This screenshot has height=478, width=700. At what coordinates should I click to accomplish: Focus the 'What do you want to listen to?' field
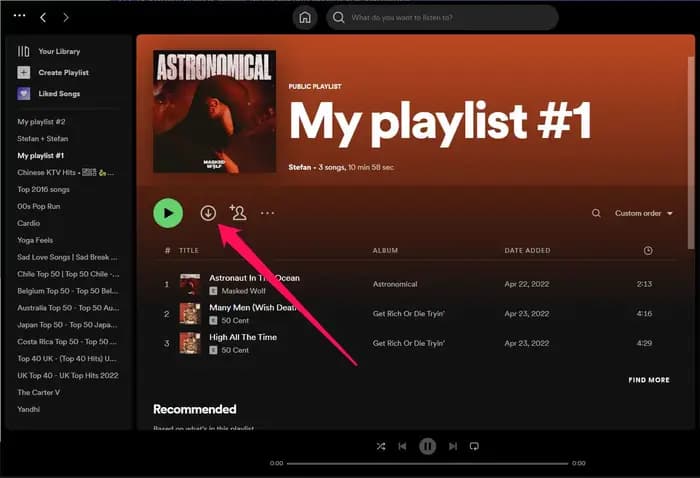coord(442,17)
